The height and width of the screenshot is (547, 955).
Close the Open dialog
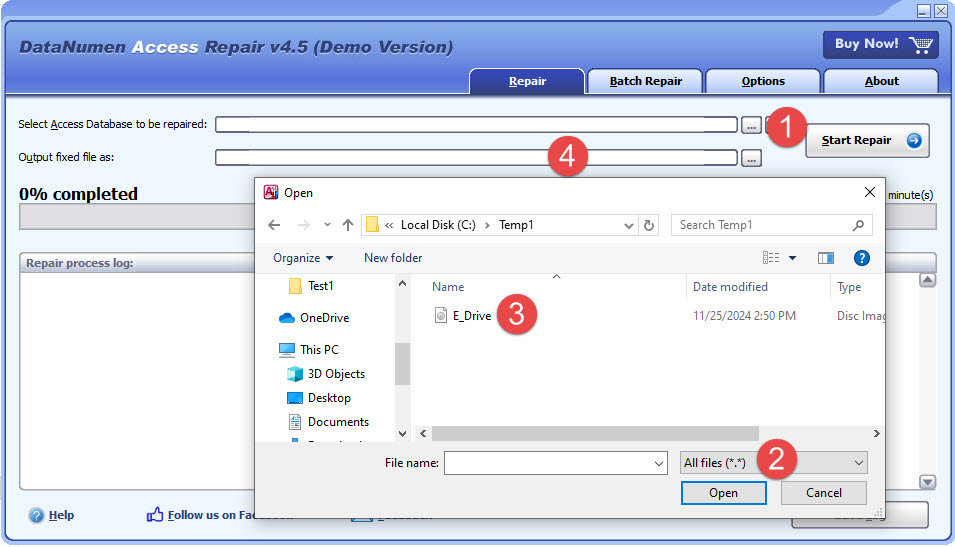pos(870,192)
